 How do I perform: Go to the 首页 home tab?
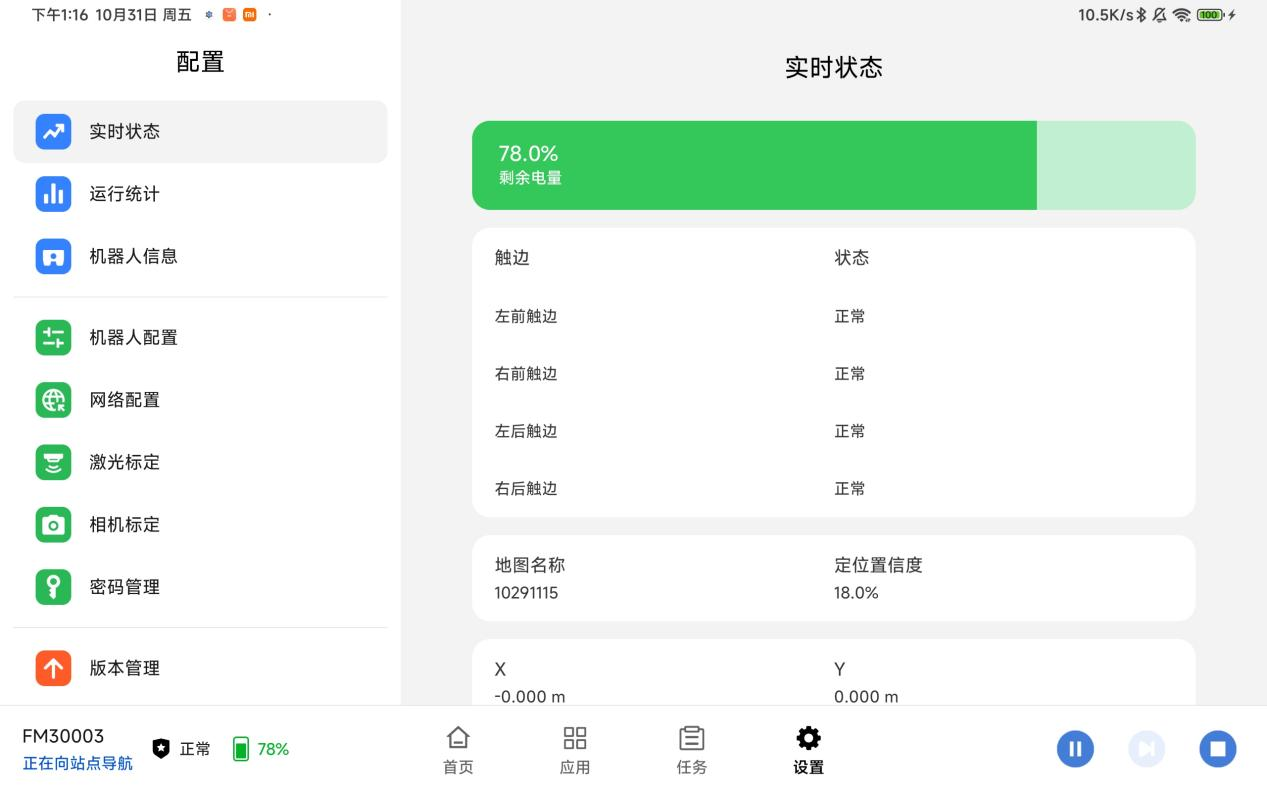458,750
